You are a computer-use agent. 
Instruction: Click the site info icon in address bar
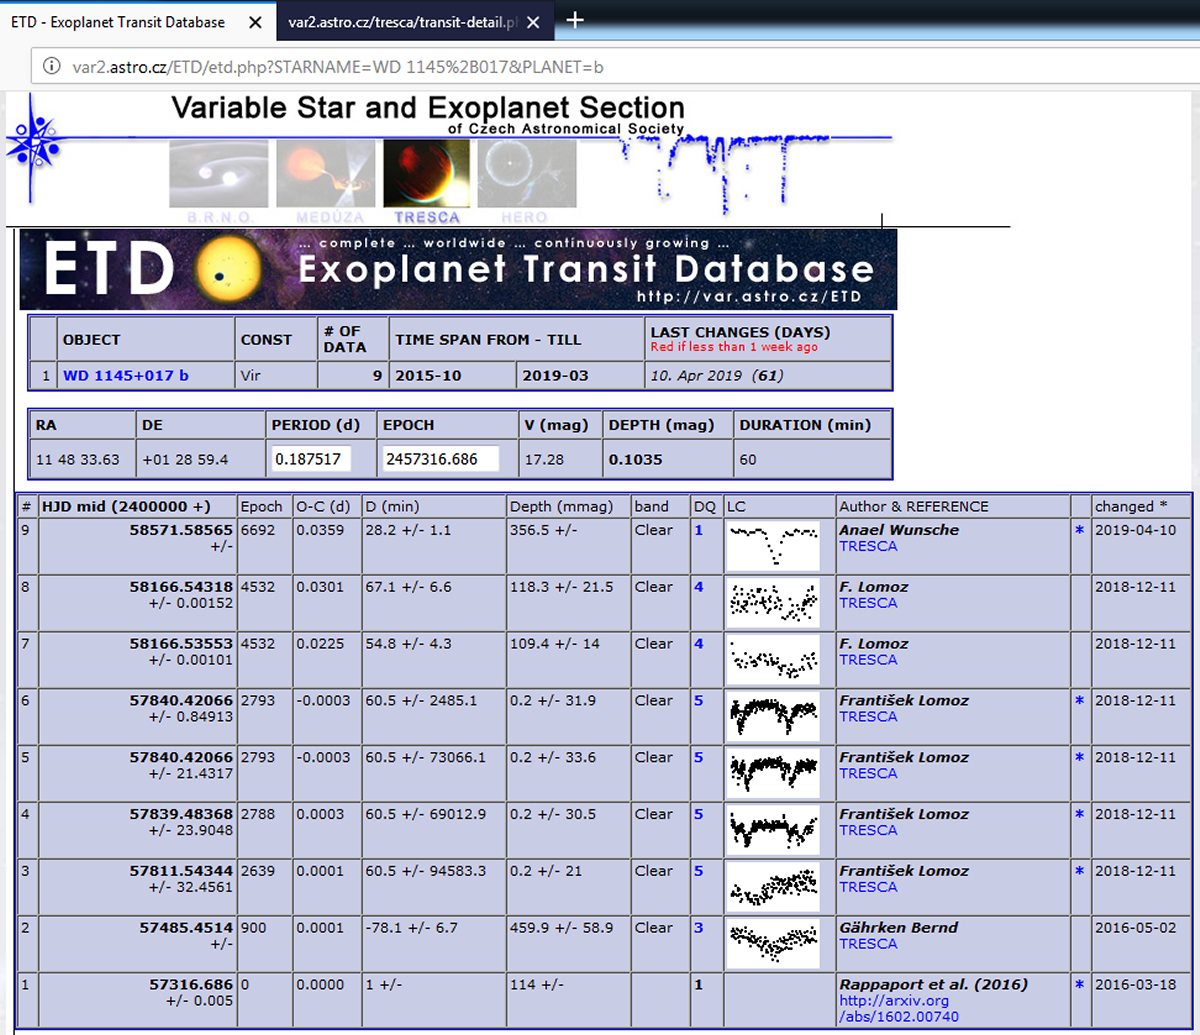50,68
